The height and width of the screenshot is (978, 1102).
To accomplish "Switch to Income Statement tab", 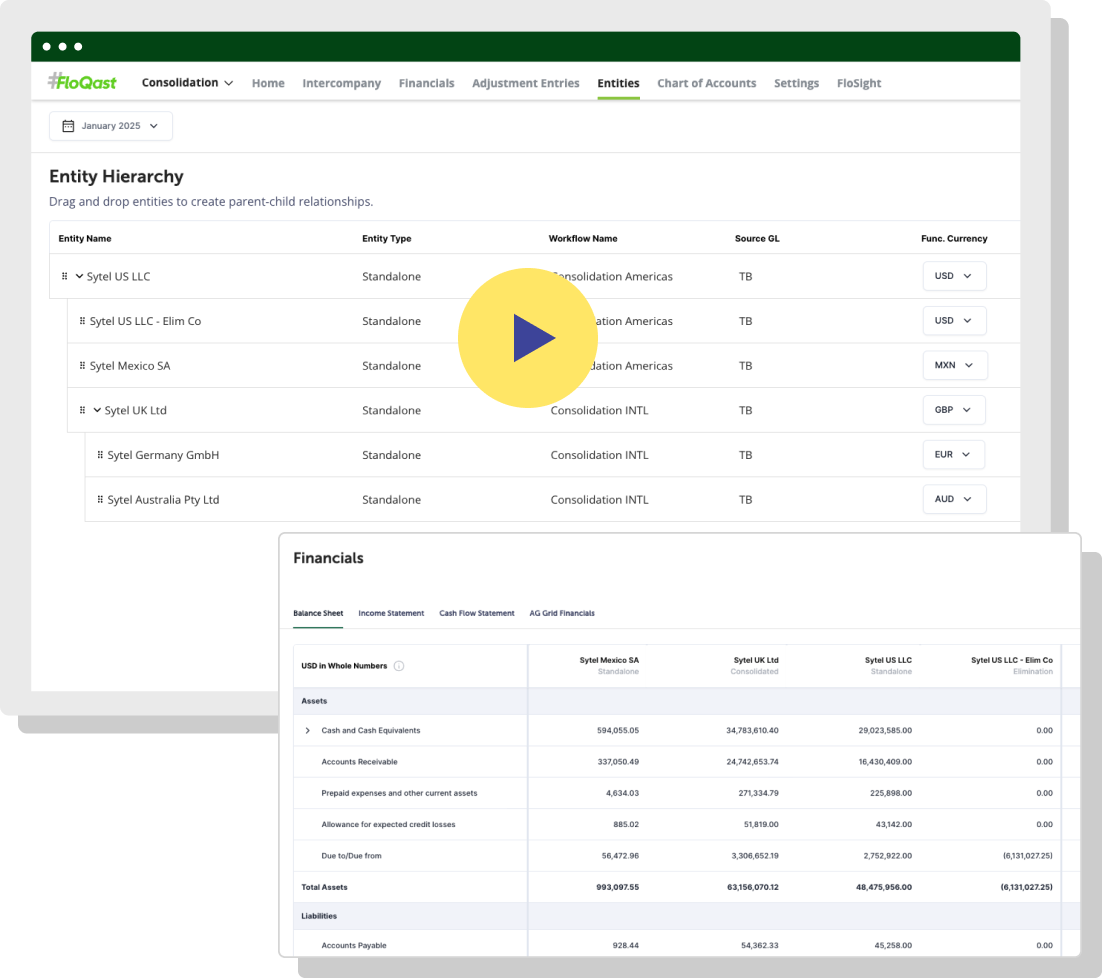I will 391,613.
